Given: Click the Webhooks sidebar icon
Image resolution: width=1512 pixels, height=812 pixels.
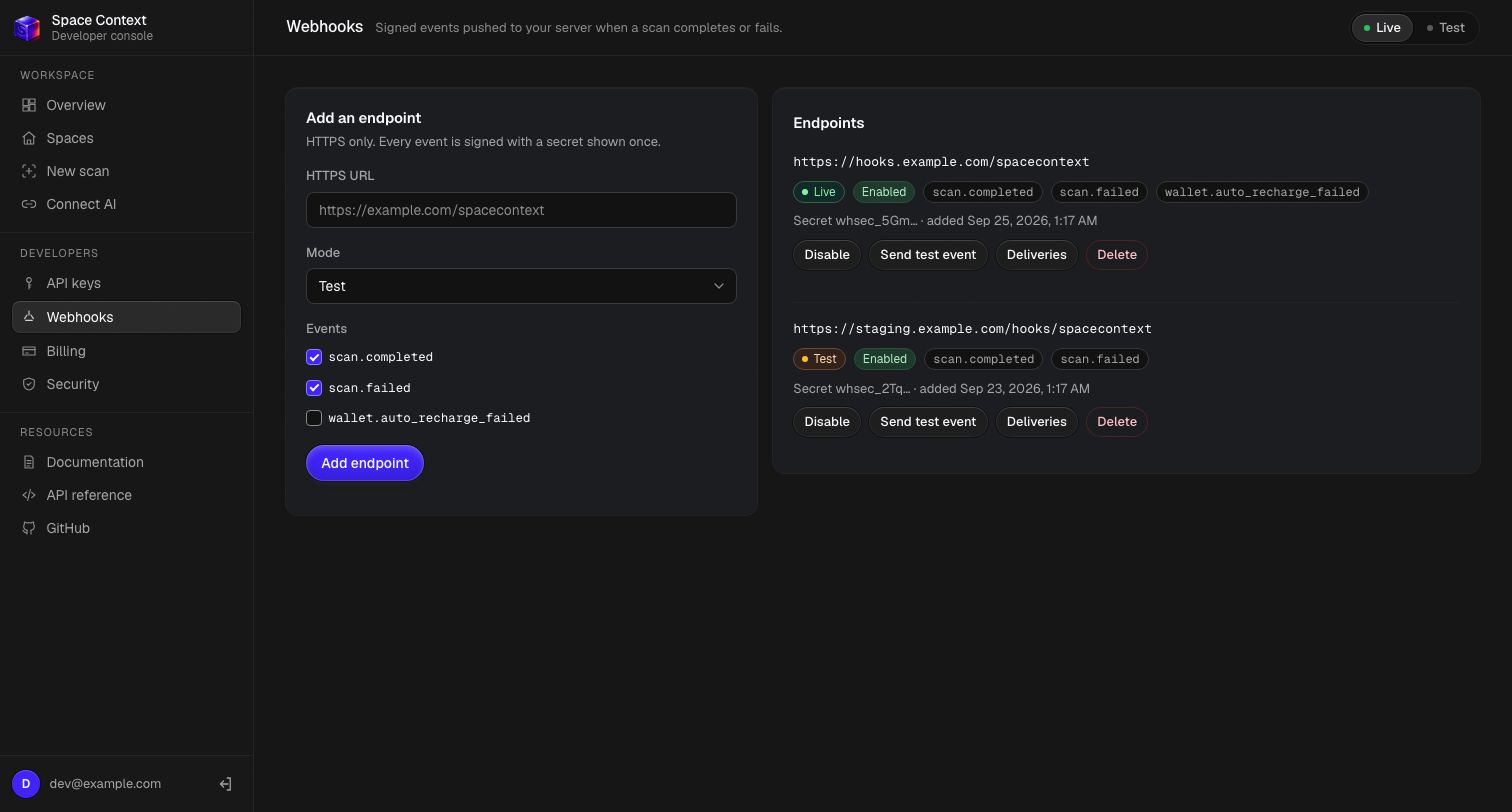Looking at the screenshot, I should click(x=29, y=317).
